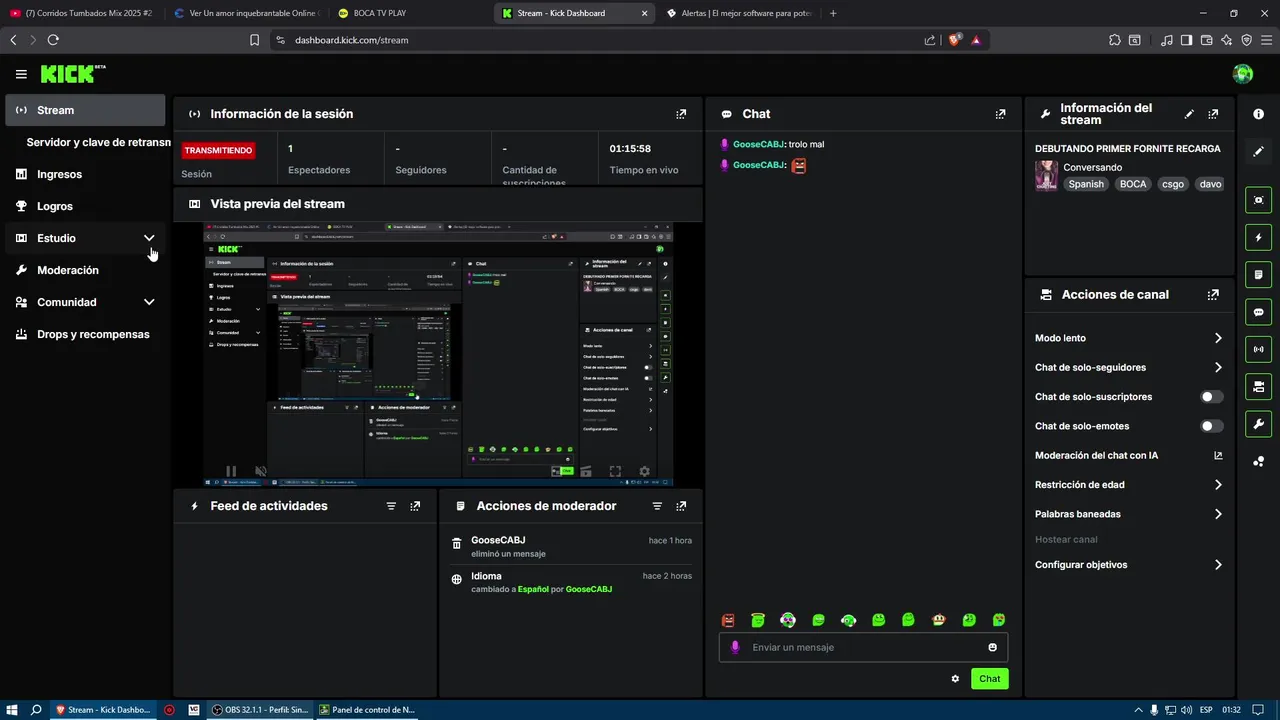Click the stream preview video

pyautogui.click(x=438, y=354)
